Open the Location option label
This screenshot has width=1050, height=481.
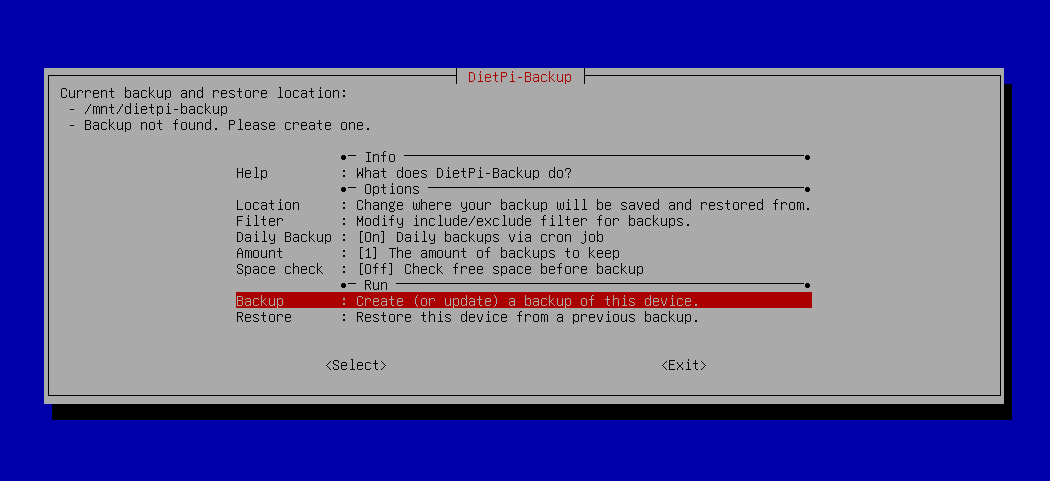[x=267, y=205]
